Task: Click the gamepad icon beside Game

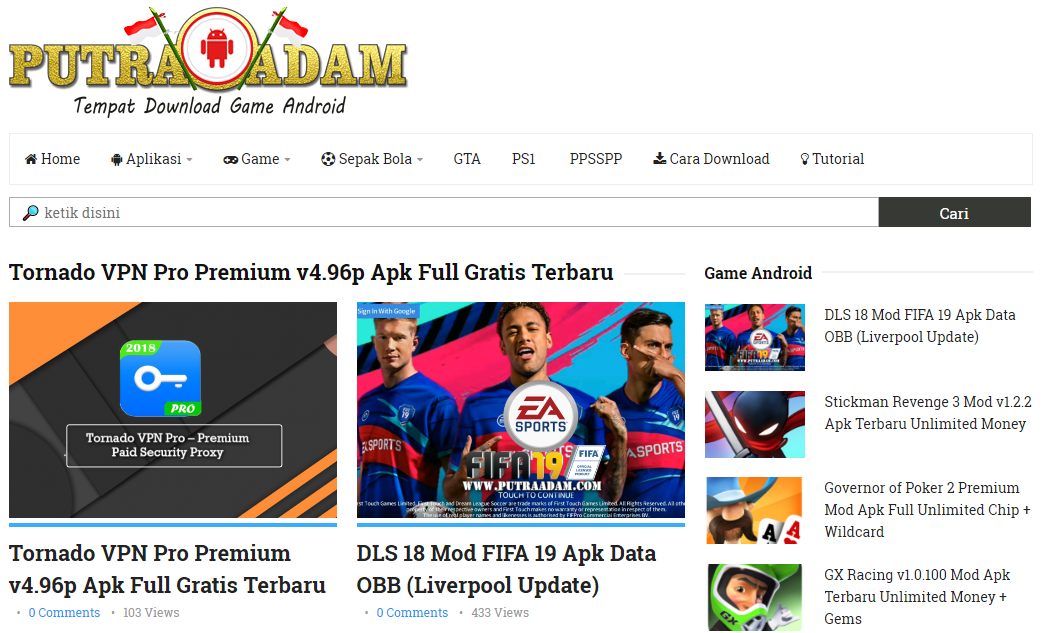Action: click(230, 160)
